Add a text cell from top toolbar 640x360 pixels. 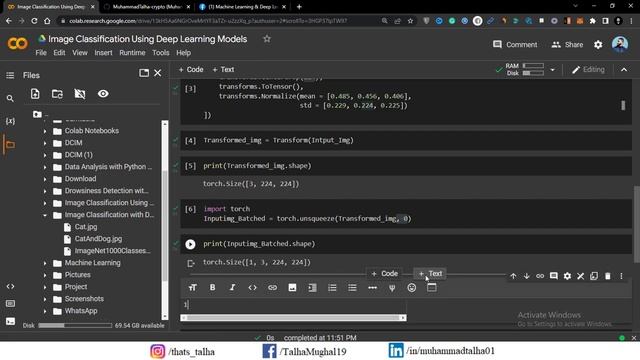click(223, 69)
